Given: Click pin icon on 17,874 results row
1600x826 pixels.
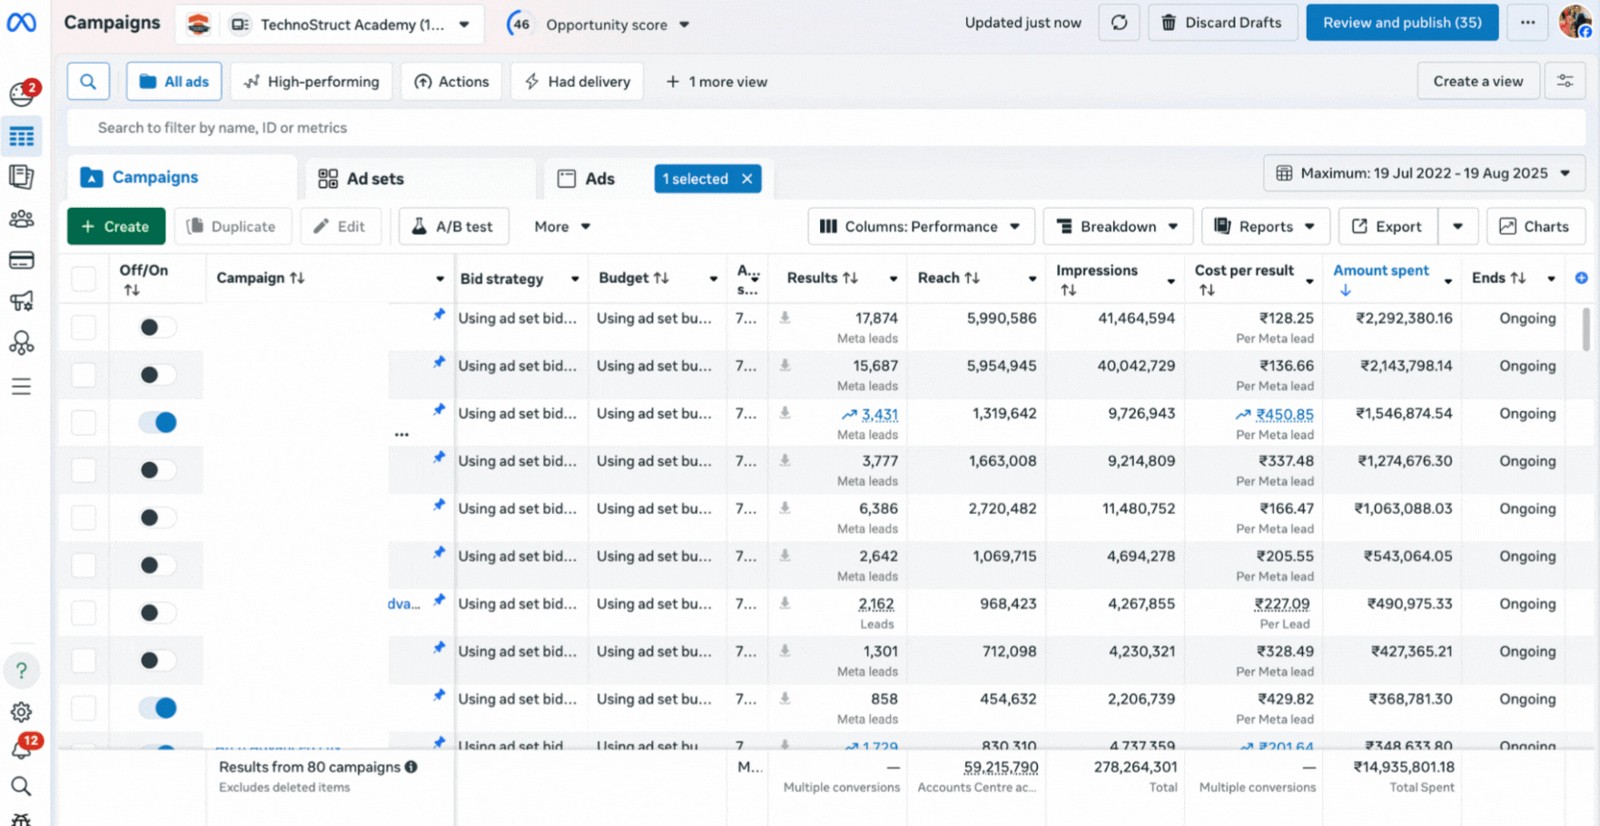Looking at the screenshot, I should [x=438, y=314].
